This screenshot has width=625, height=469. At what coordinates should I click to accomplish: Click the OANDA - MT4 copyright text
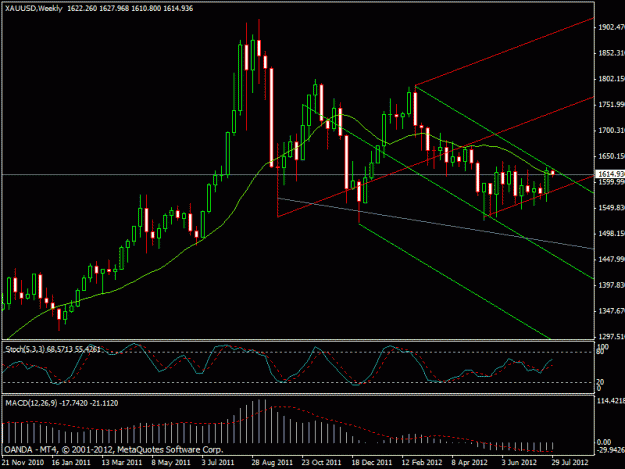tap(114, 450)
